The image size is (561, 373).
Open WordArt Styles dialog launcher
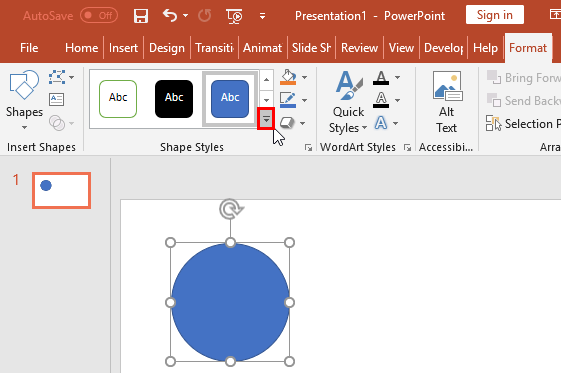pyautogui.click(x=407, y=147)
